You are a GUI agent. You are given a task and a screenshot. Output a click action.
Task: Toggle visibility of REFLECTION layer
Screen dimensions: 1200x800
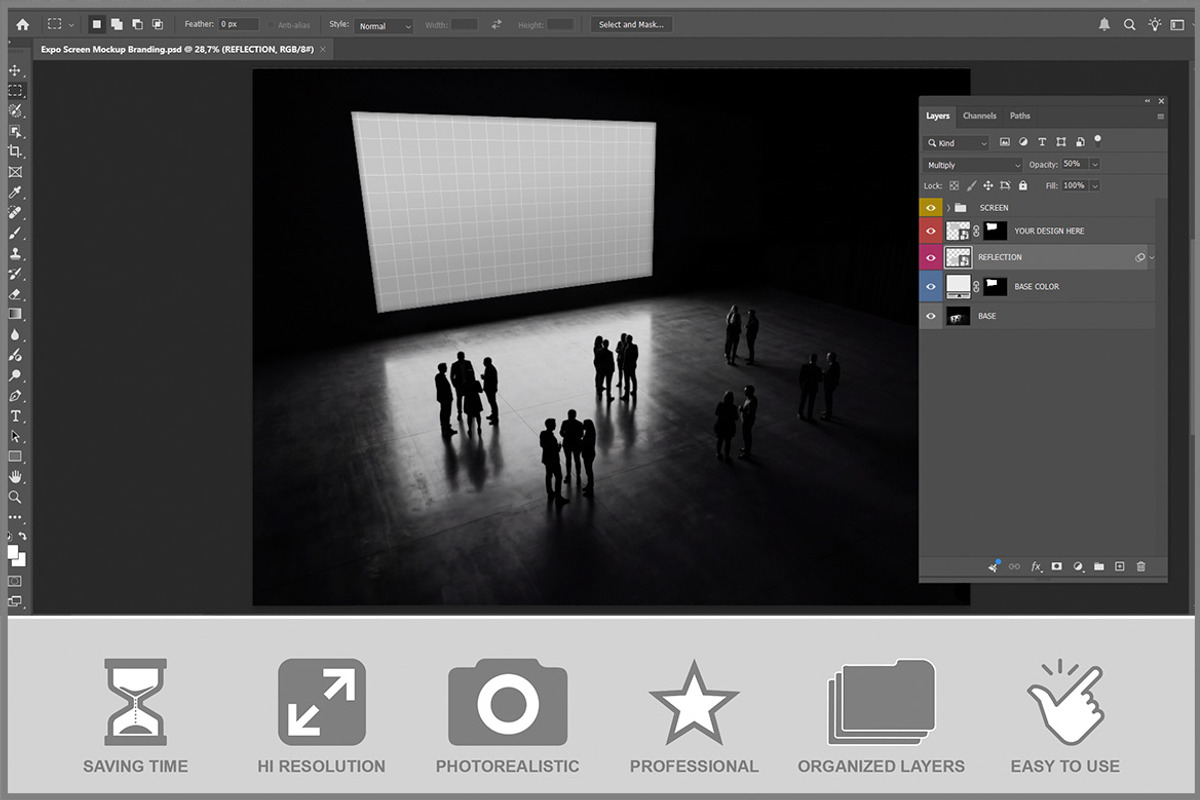click(x=931, y=257)
